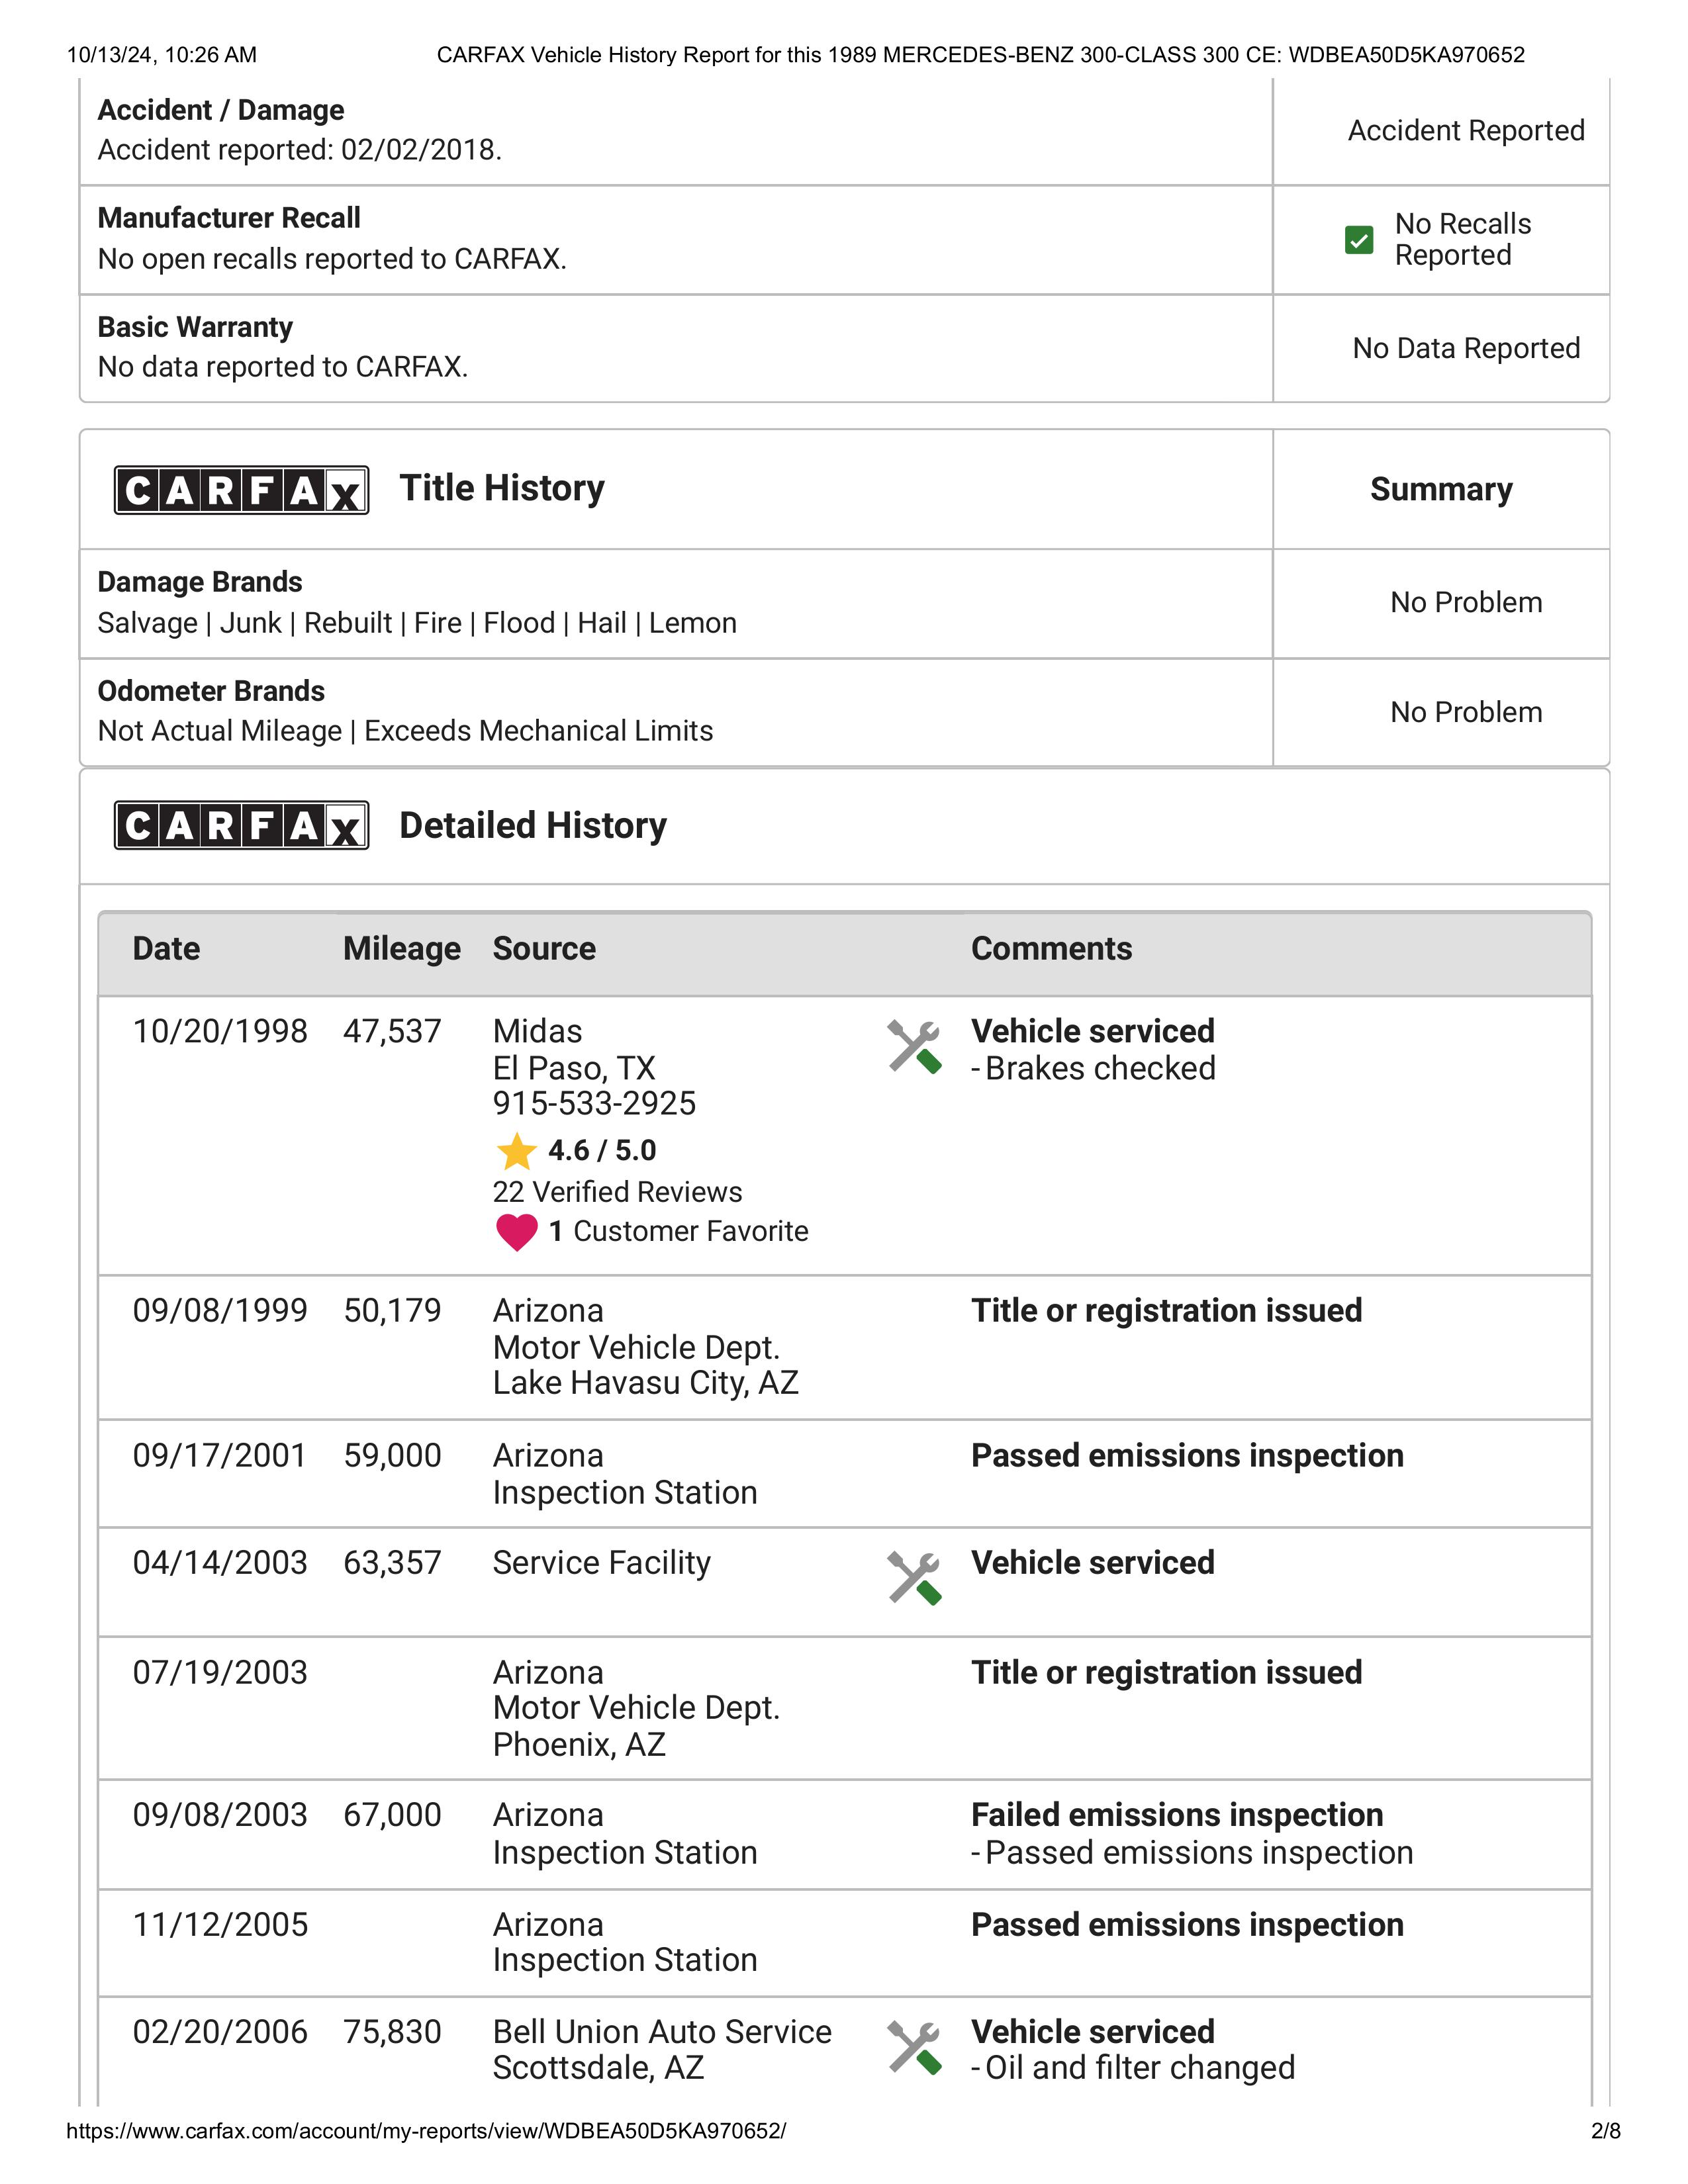
Task: Click the wrench icon beside Bell Union Auto Service
Action: pyautogui.click(x=914, y=2048)
